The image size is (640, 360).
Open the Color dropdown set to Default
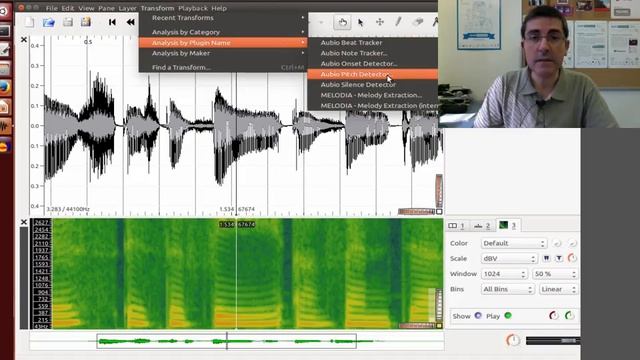[x=513, y=243]
